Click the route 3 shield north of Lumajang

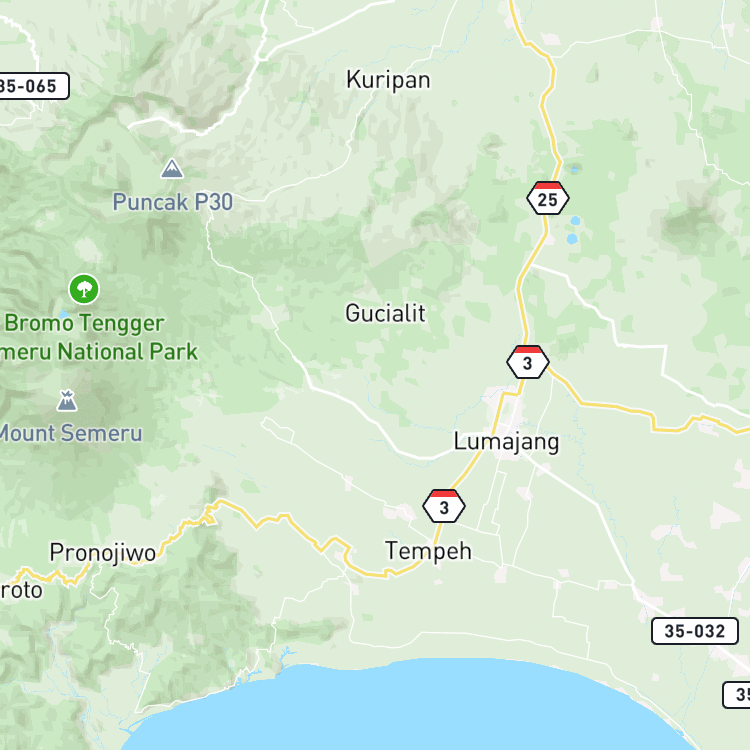528,362
